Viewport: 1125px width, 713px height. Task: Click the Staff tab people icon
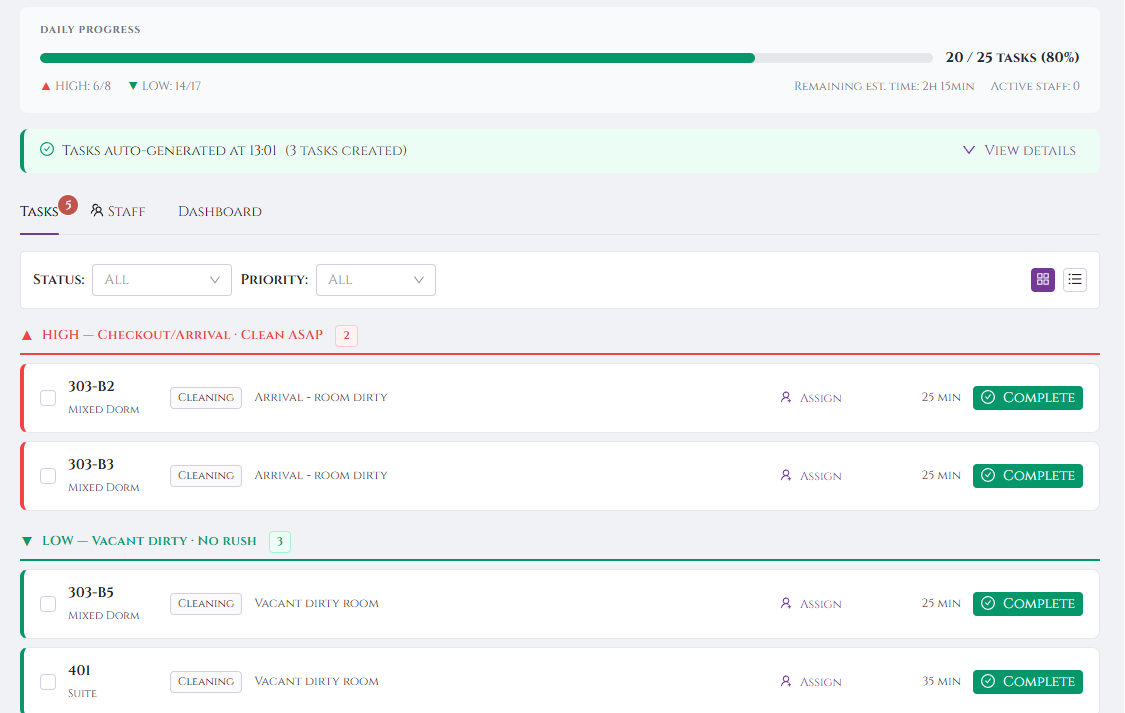97,211
